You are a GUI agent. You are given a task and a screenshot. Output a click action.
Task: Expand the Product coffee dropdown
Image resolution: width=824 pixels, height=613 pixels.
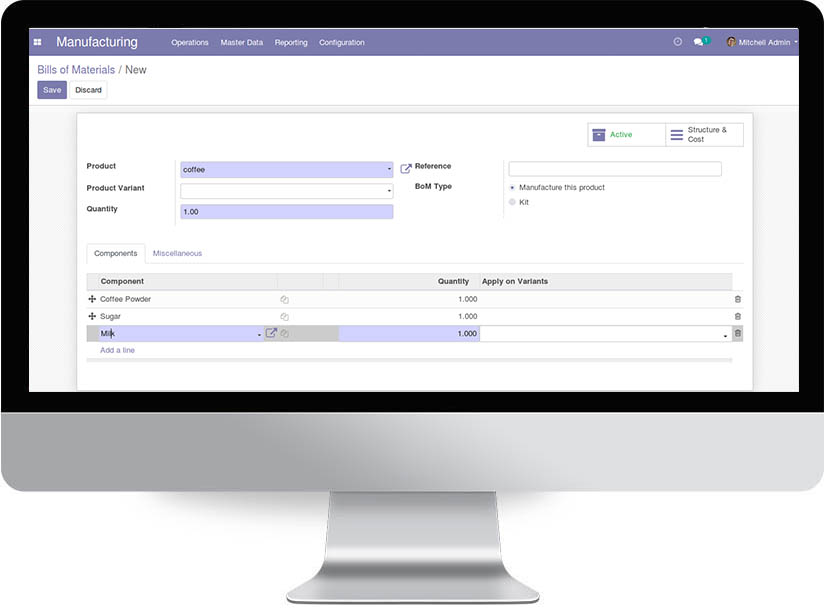389,169
